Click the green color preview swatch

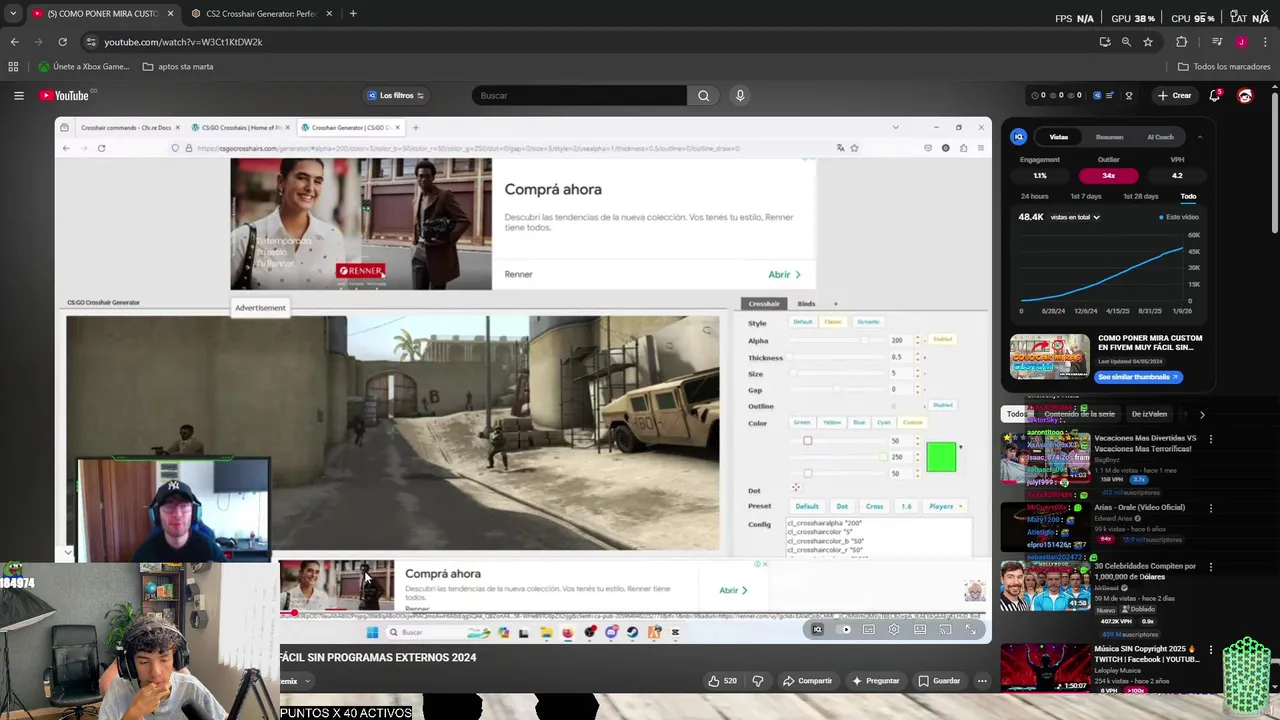pyautogui.click(x=941, y=457)
